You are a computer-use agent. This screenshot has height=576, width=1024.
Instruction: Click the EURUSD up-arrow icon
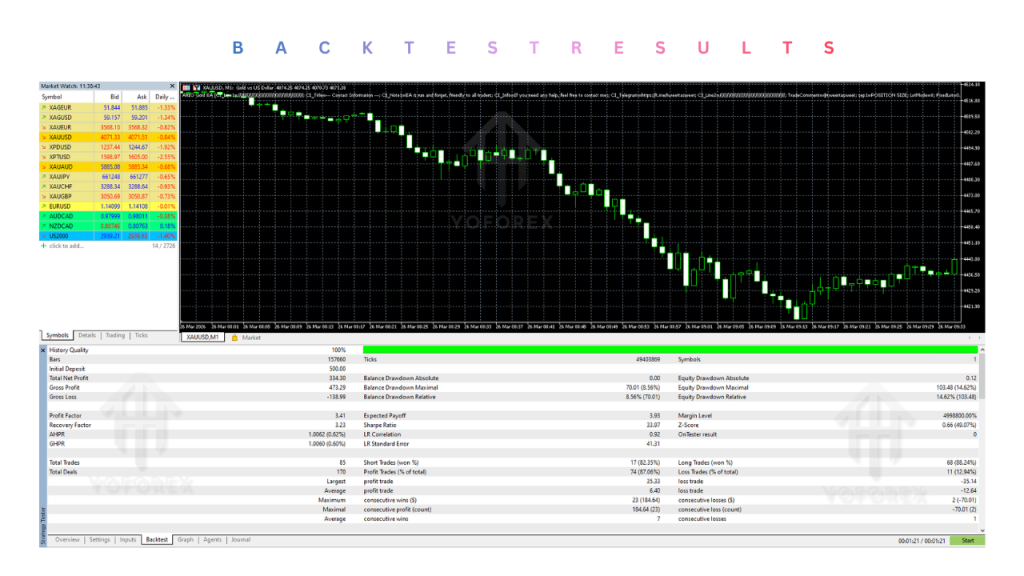(x=44, y=206)
